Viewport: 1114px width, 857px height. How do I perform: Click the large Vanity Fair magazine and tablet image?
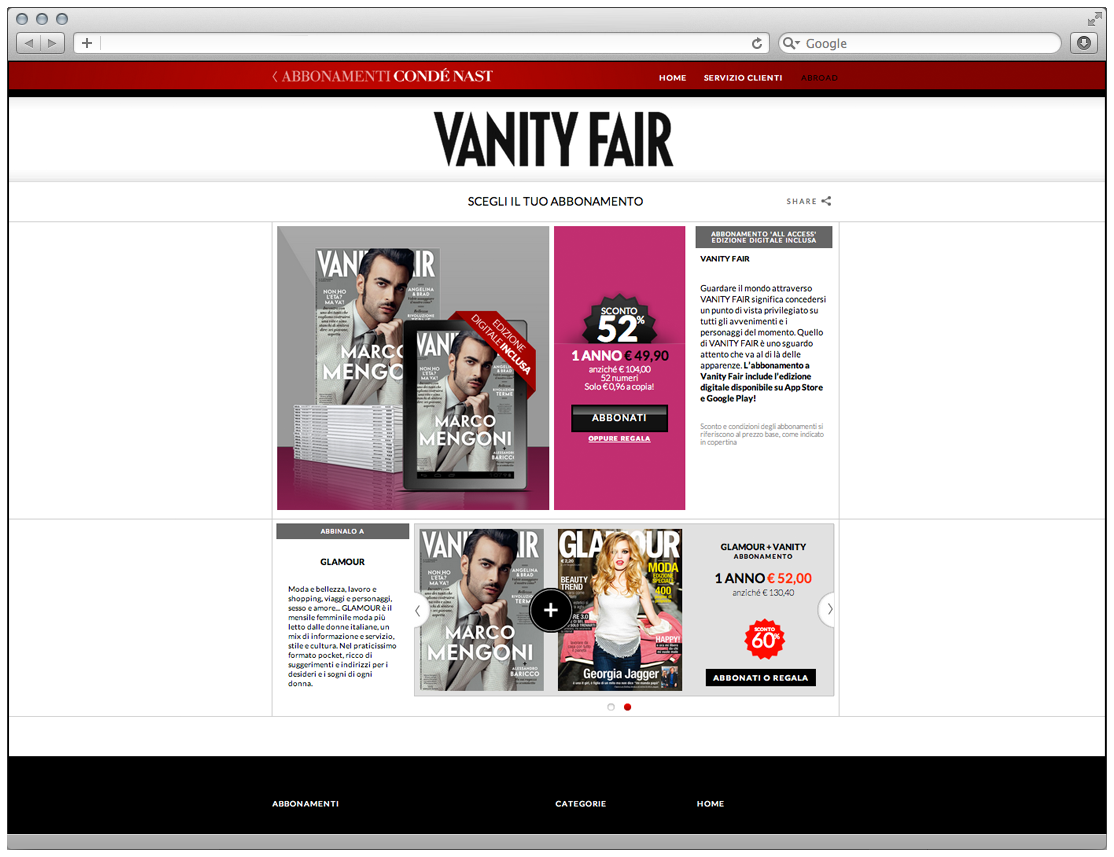pos(413,368)
